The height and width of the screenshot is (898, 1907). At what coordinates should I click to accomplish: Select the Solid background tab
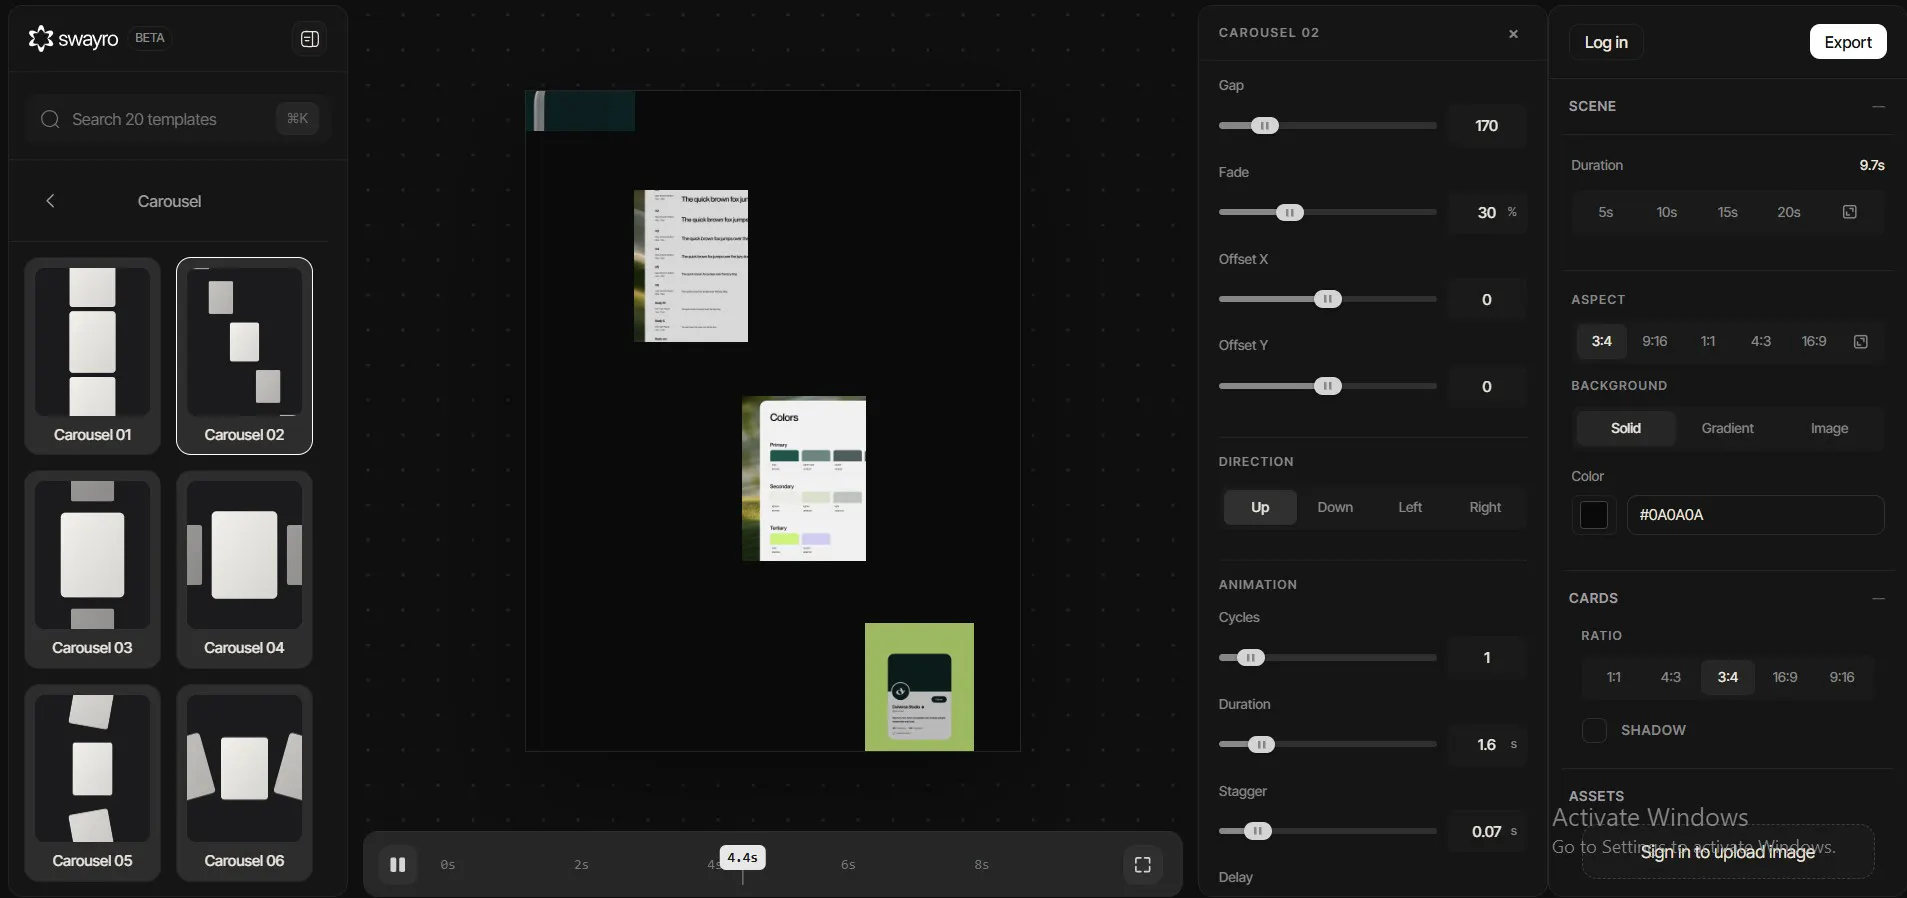(1626, 428)
